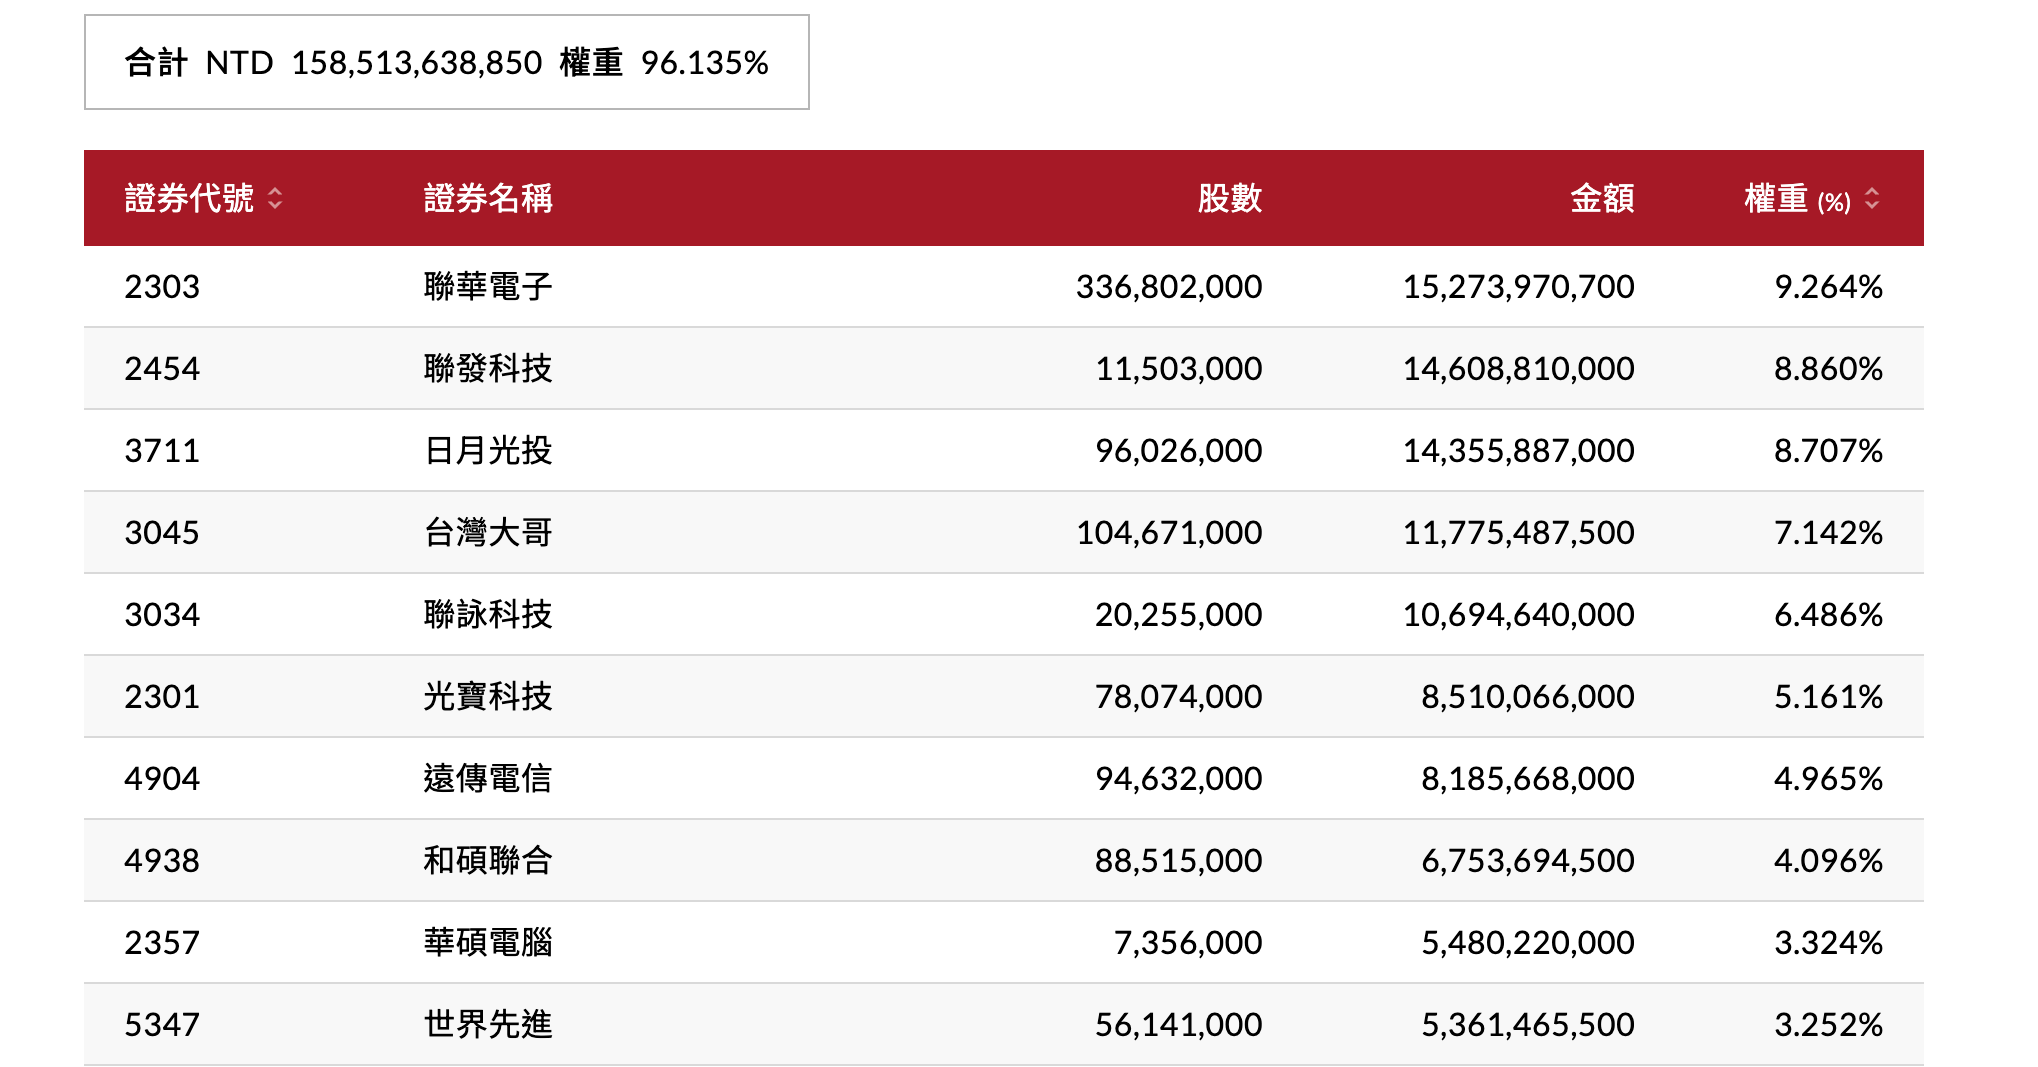This screenshot has width=2038, height=1067.
Task: Select the 聯華電子 stock row
Action: pos(488,286)
